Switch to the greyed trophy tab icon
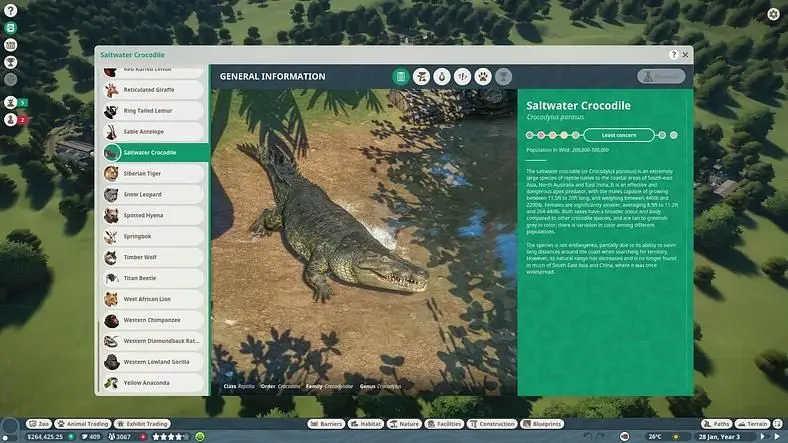 coord(504,76)
